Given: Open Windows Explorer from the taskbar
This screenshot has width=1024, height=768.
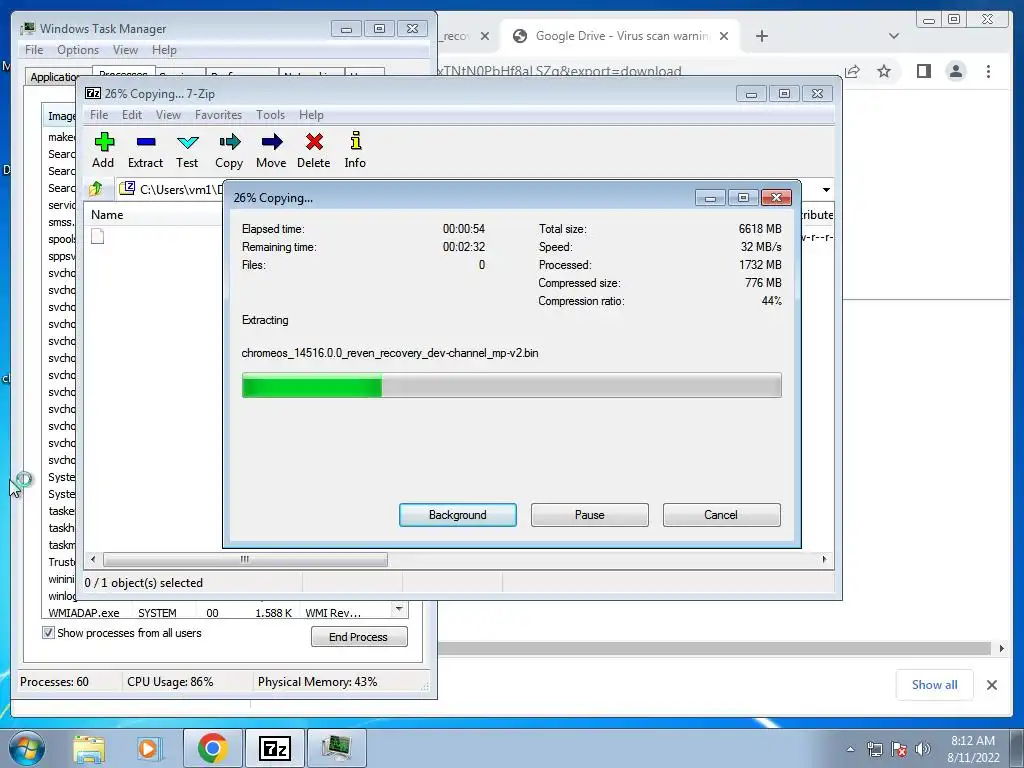Looking at the screenshot, I should [x=89, y=748].
